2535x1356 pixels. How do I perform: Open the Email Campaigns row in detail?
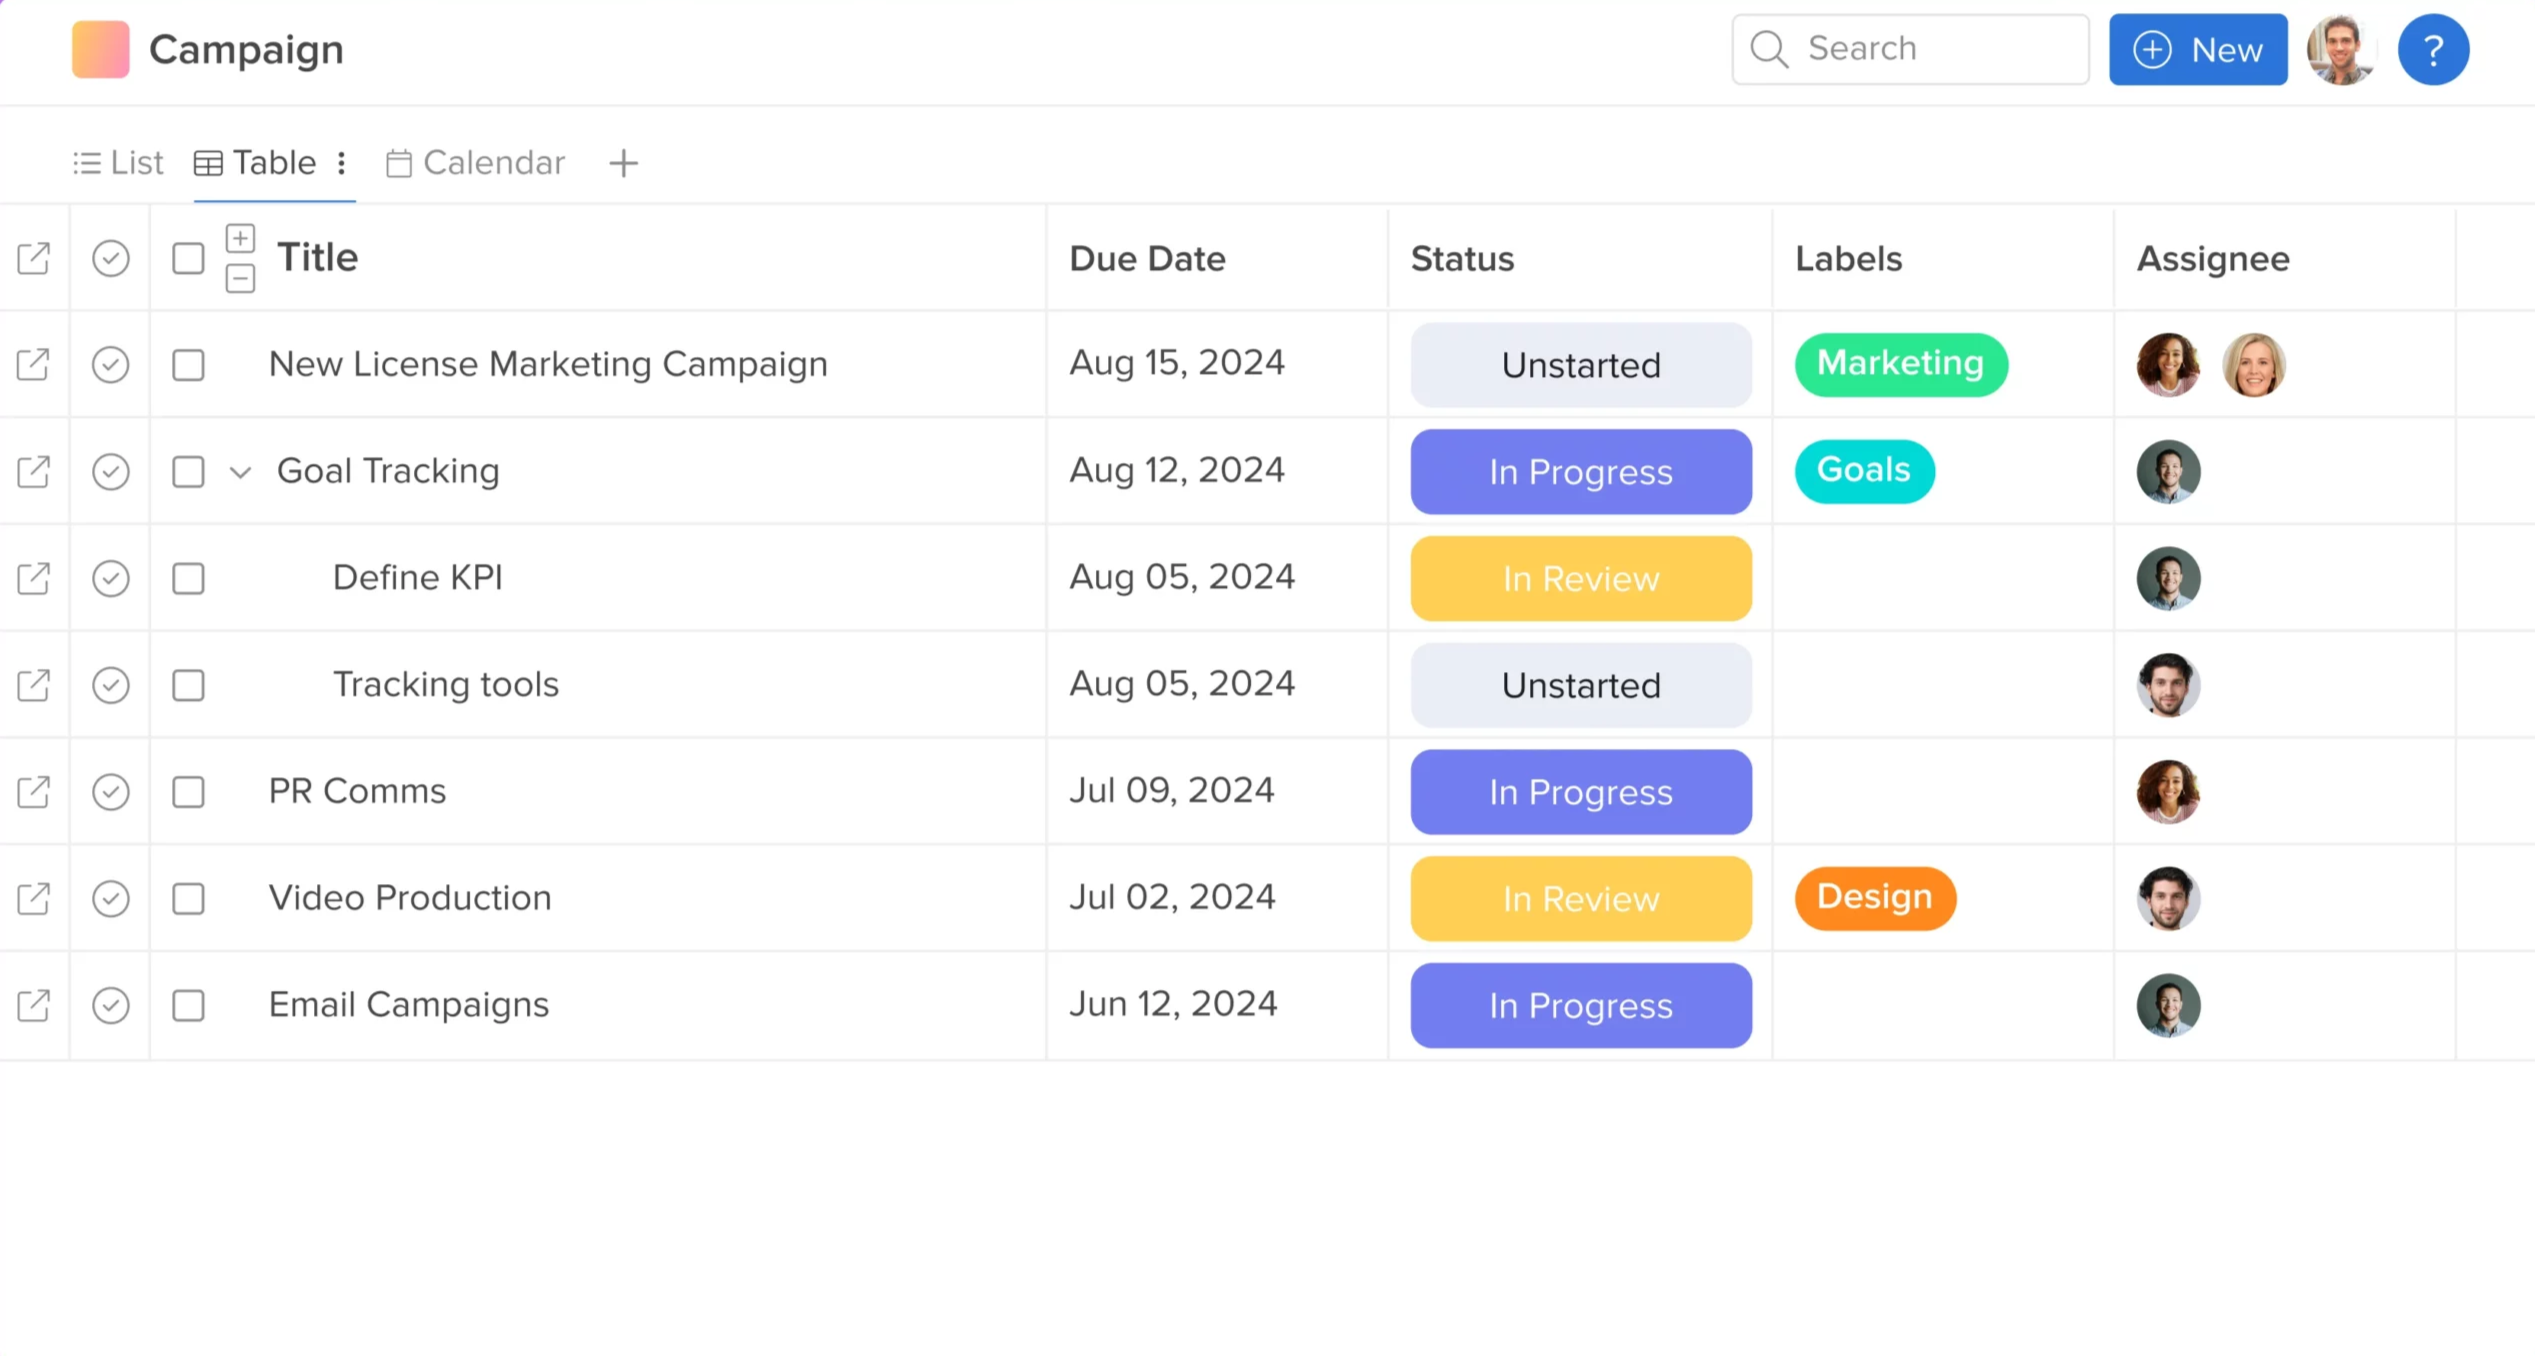point(33,1005)
